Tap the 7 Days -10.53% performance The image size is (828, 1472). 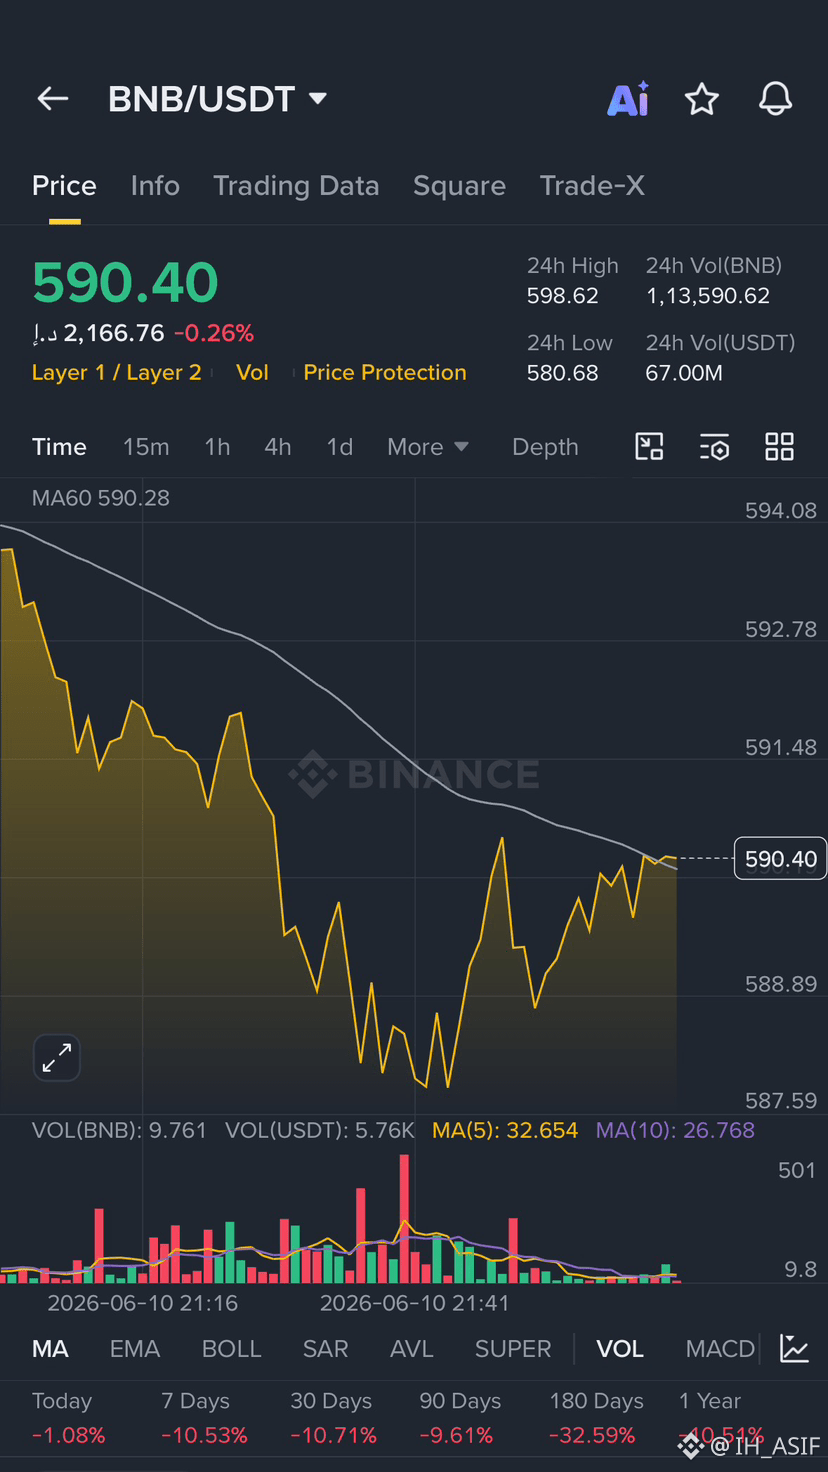[x=204, y=1419]
